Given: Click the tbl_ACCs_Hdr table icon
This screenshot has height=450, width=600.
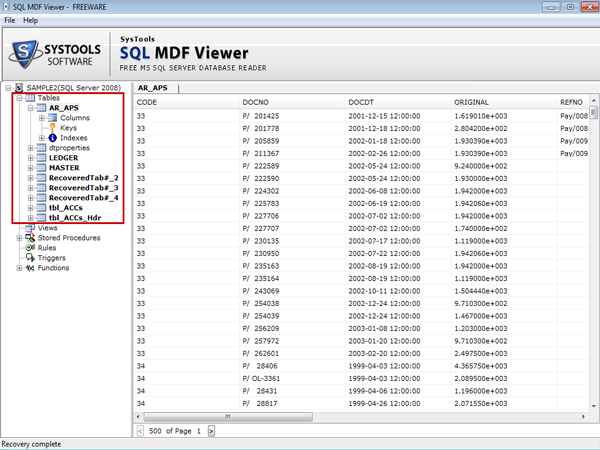Looking at the screenshot, I should pyautogui.click(x=41, y=218).
